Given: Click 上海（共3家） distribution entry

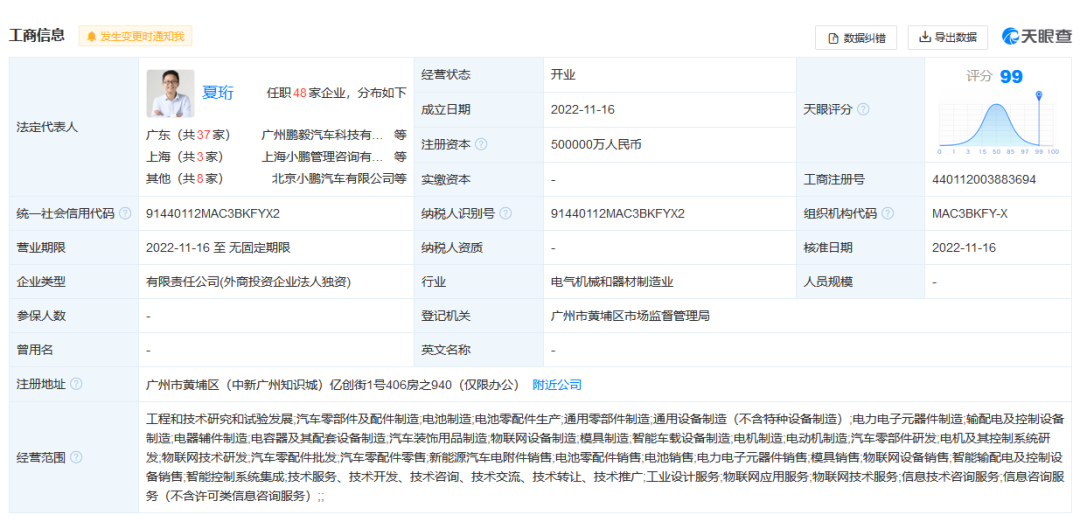Looking at the screenshot, I should (185, 156).
